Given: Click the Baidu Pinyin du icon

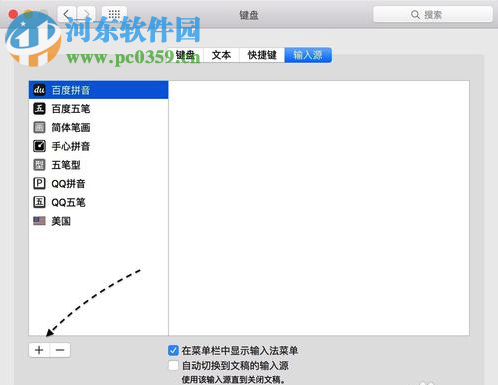Looking at the screenshot, I should [39, 90].
